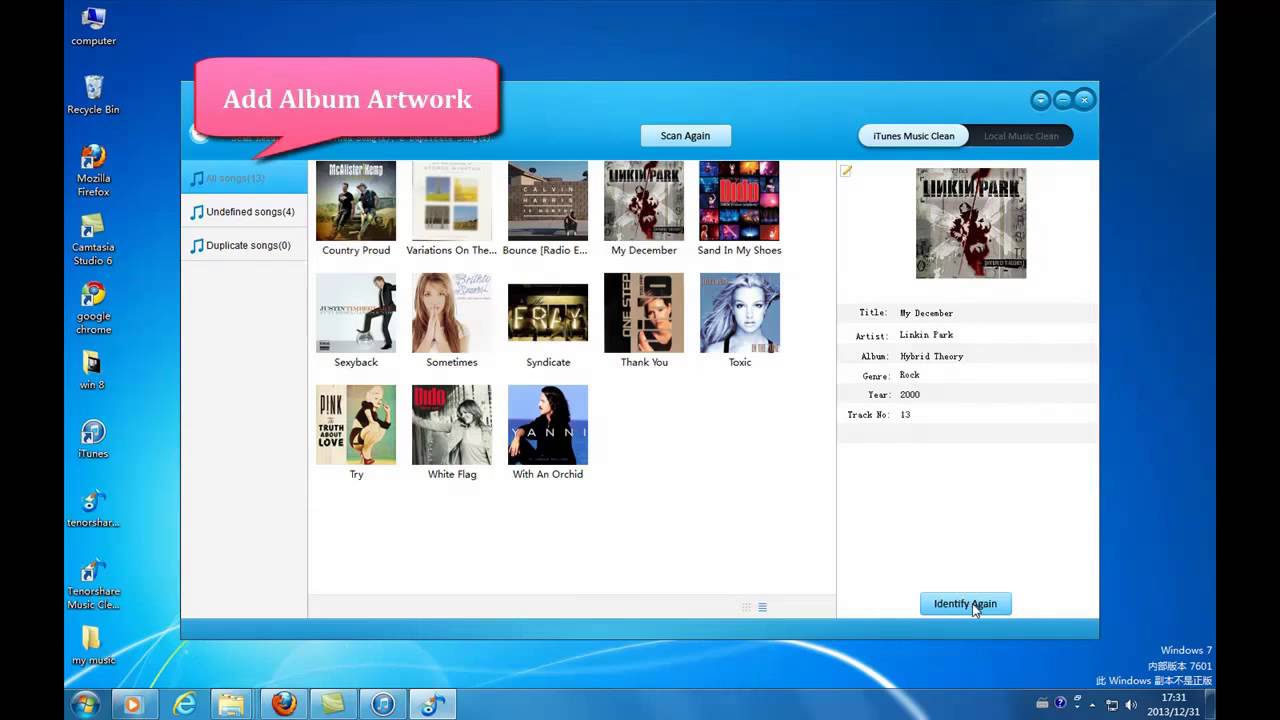Select iTunes Music Clean mode
The image size is (1280, 720).
(x=913, y=136)
